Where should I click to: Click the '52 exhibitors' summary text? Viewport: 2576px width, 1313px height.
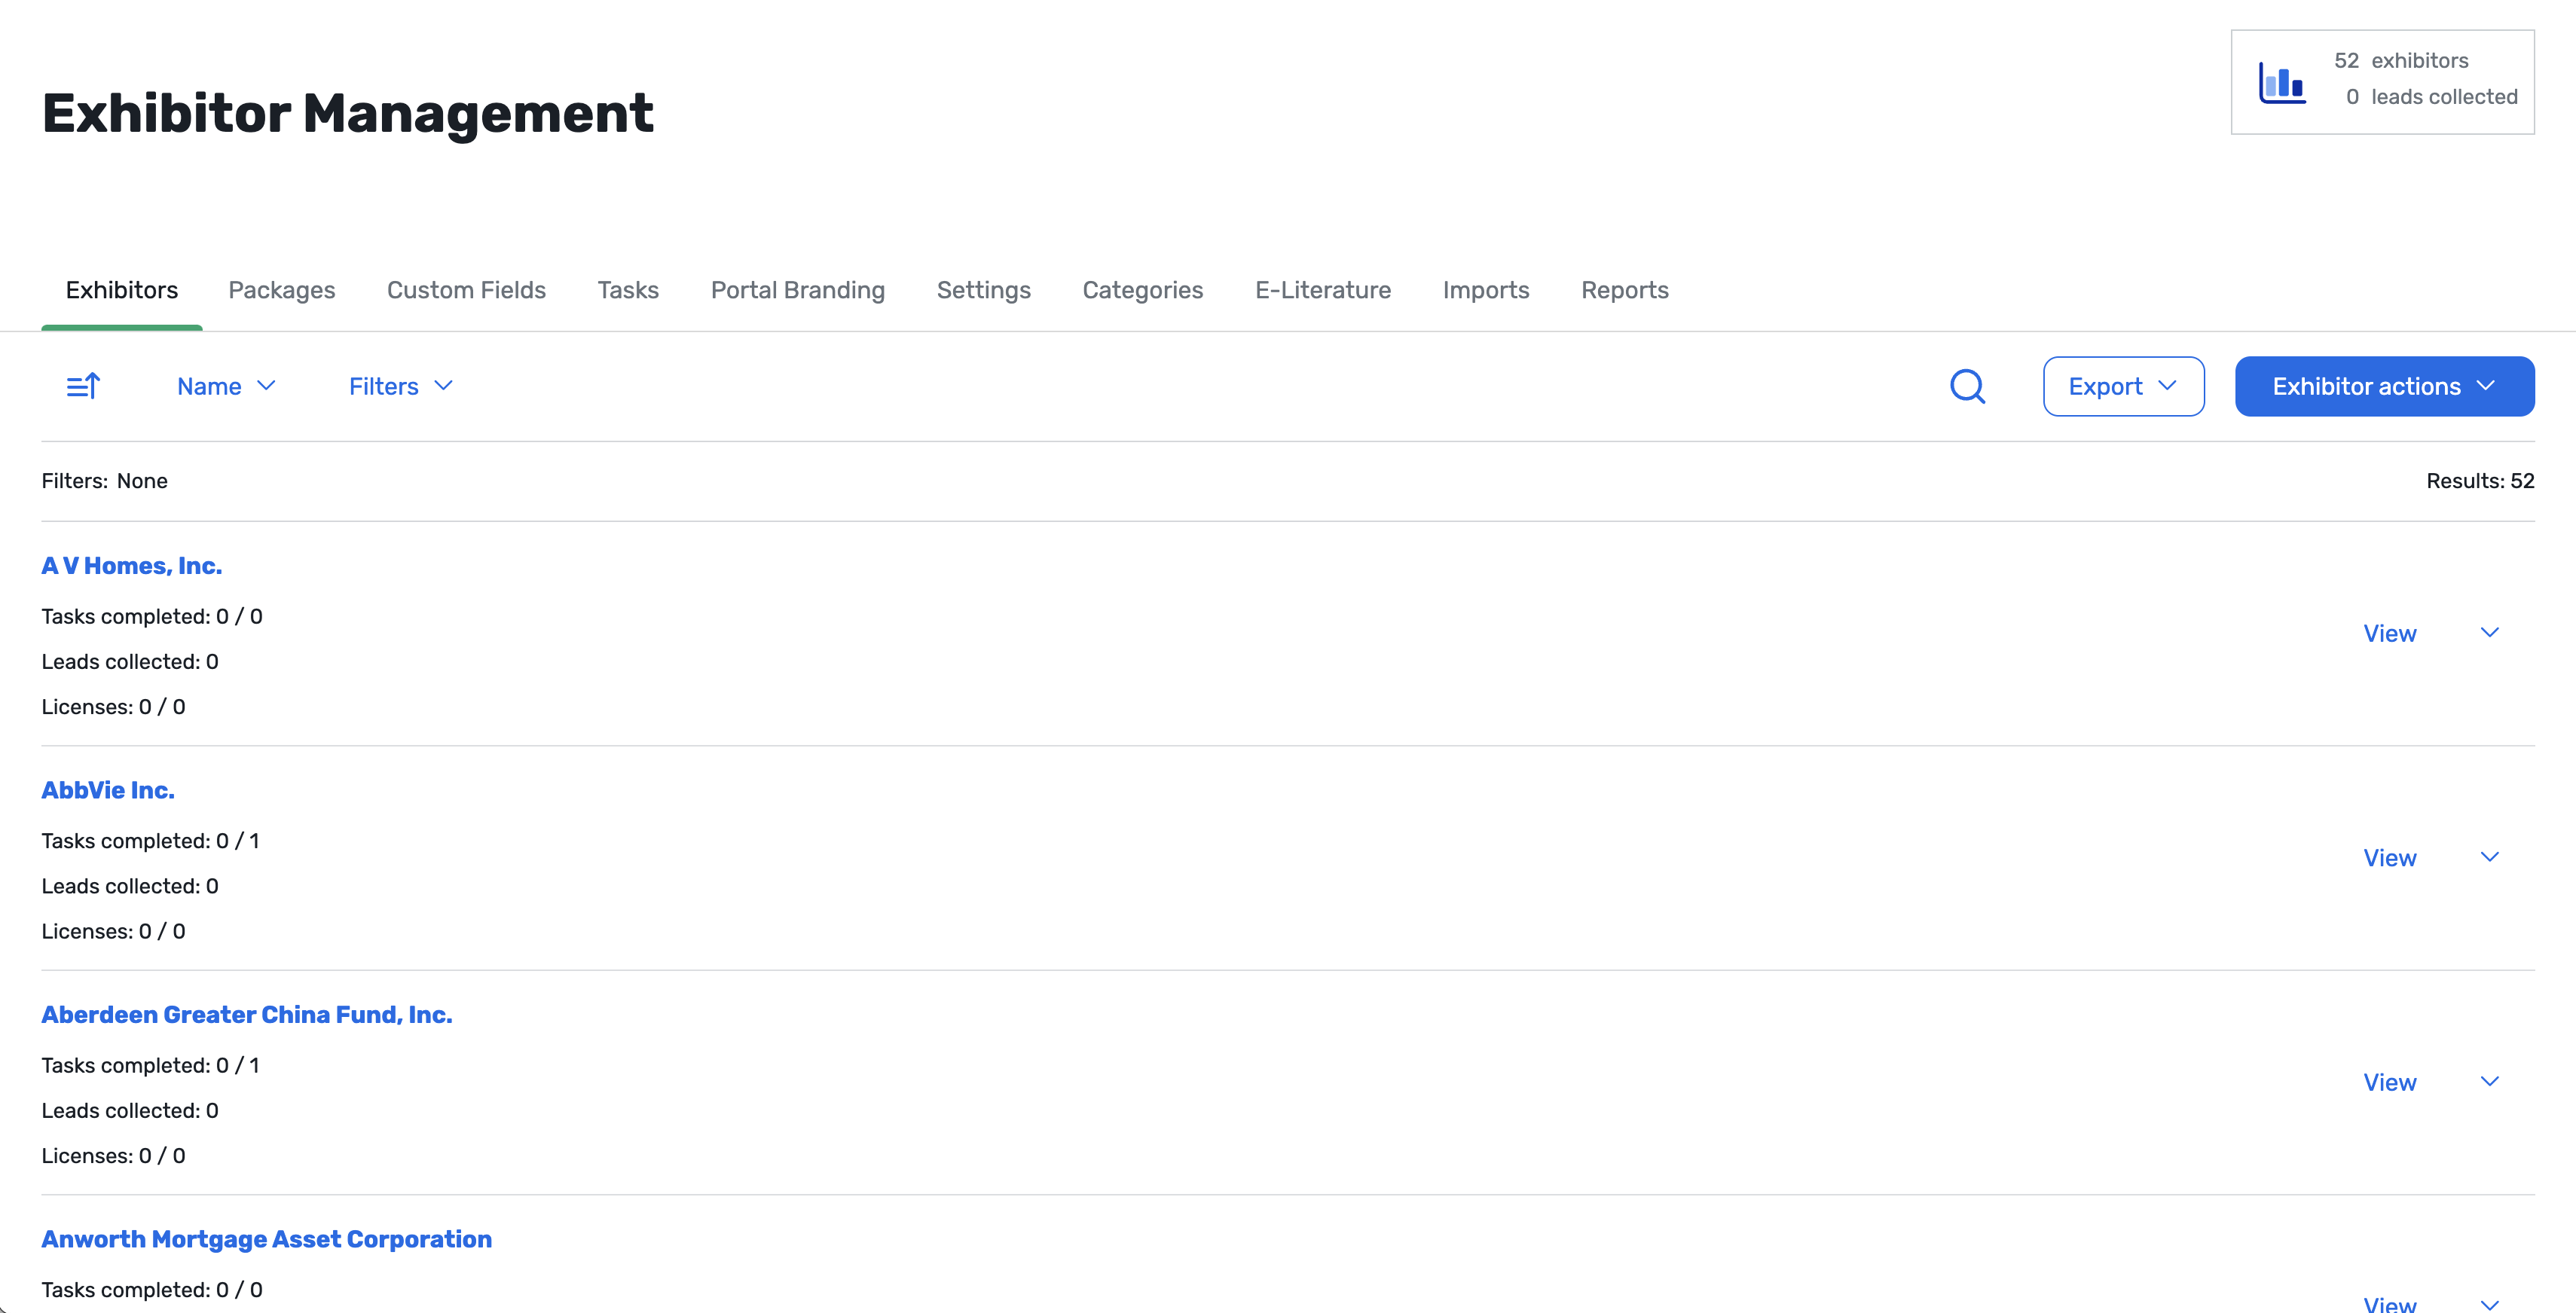[x=2401, y=60]
